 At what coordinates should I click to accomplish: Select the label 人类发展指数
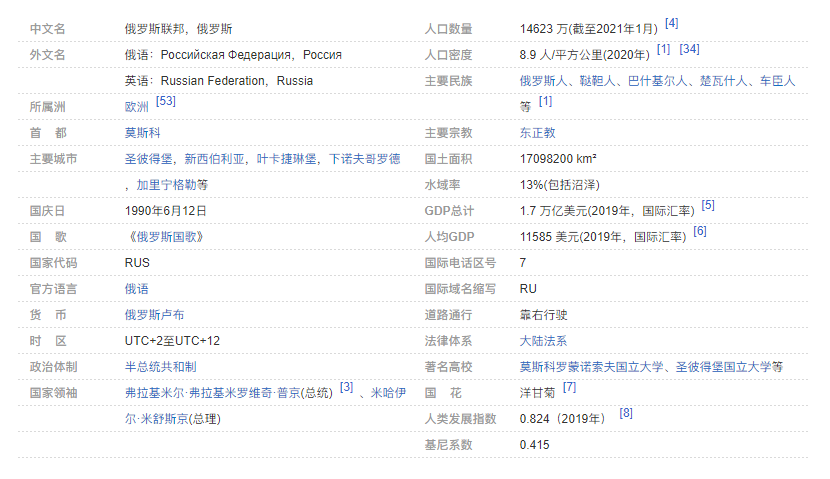point(460,419)
